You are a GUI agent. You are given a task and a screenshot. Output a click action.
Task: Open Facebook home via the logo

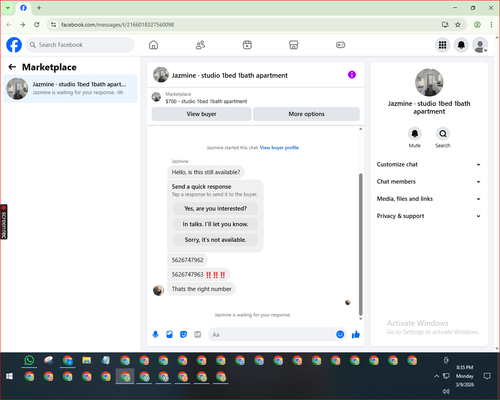[x=14, y=45]
